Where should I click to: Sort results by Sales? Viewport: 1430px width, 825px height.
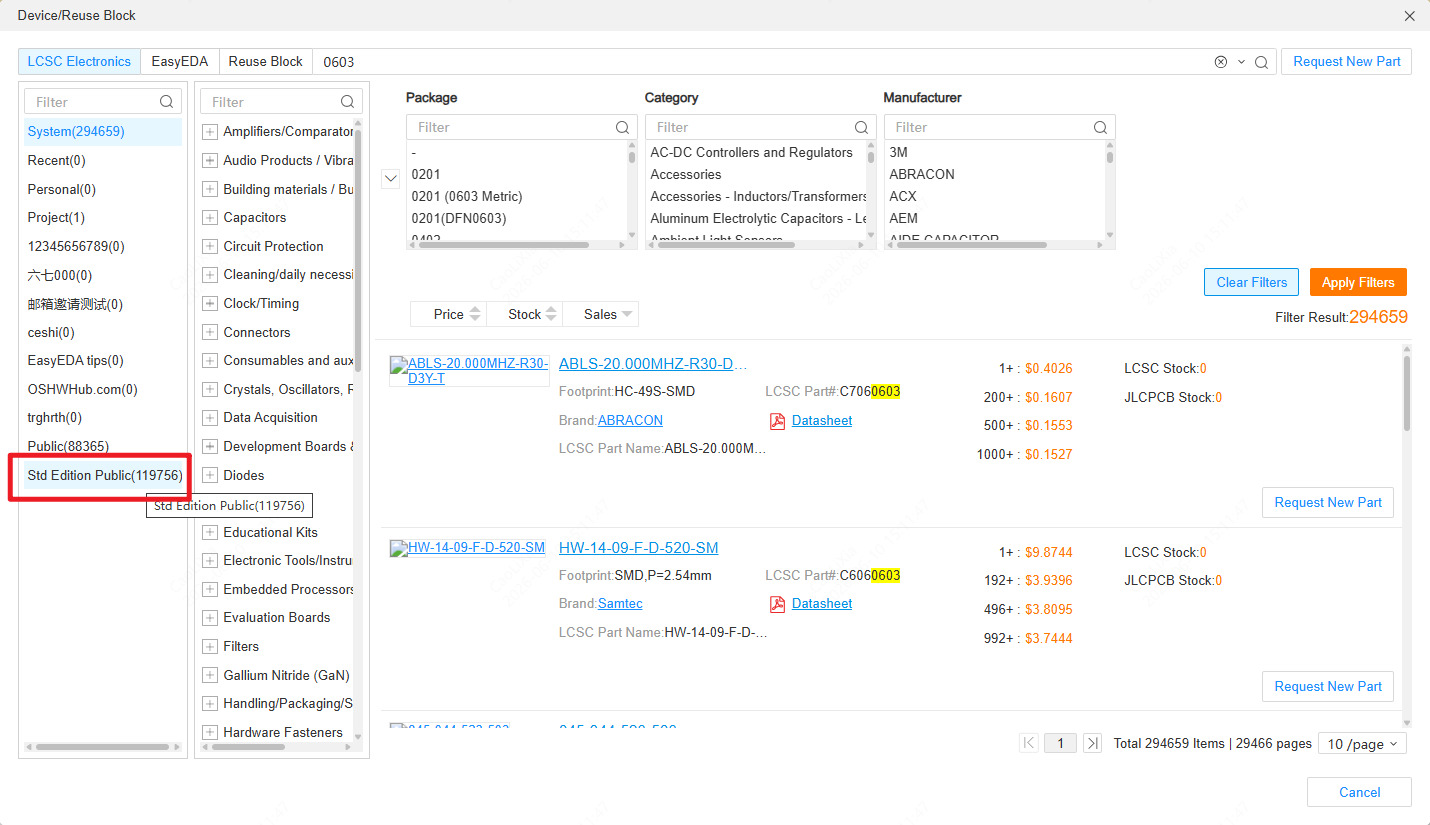[601, 314]
